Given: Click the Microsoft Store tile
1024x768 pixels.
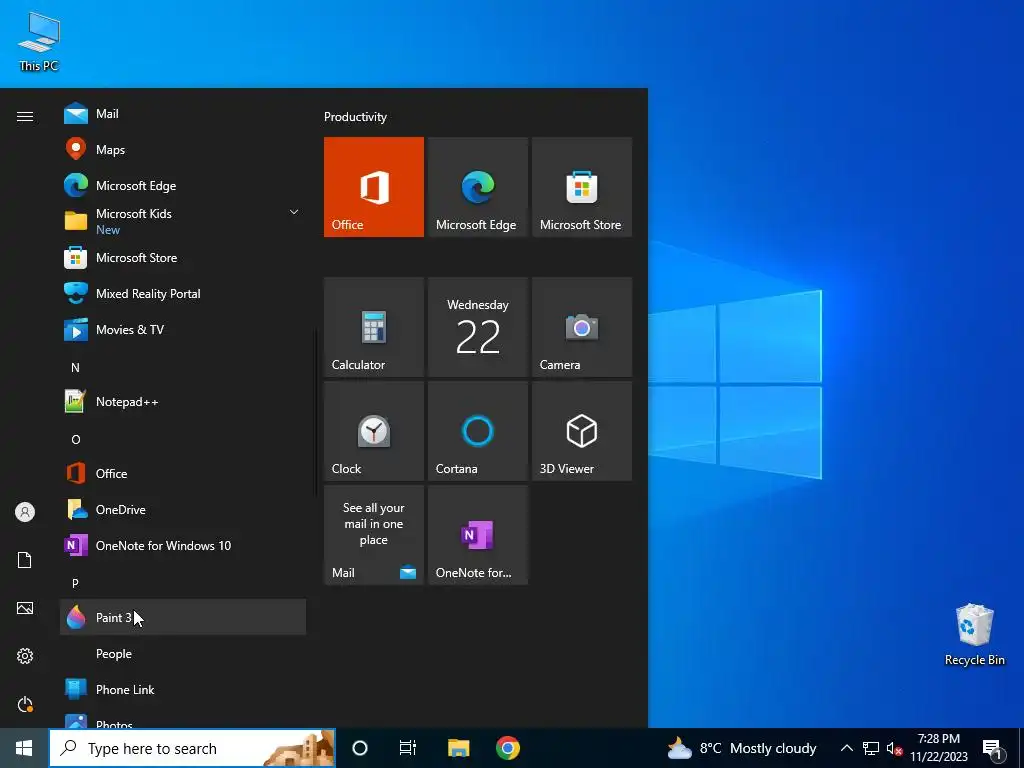Looking at the screenshot, I should point(582,187).
